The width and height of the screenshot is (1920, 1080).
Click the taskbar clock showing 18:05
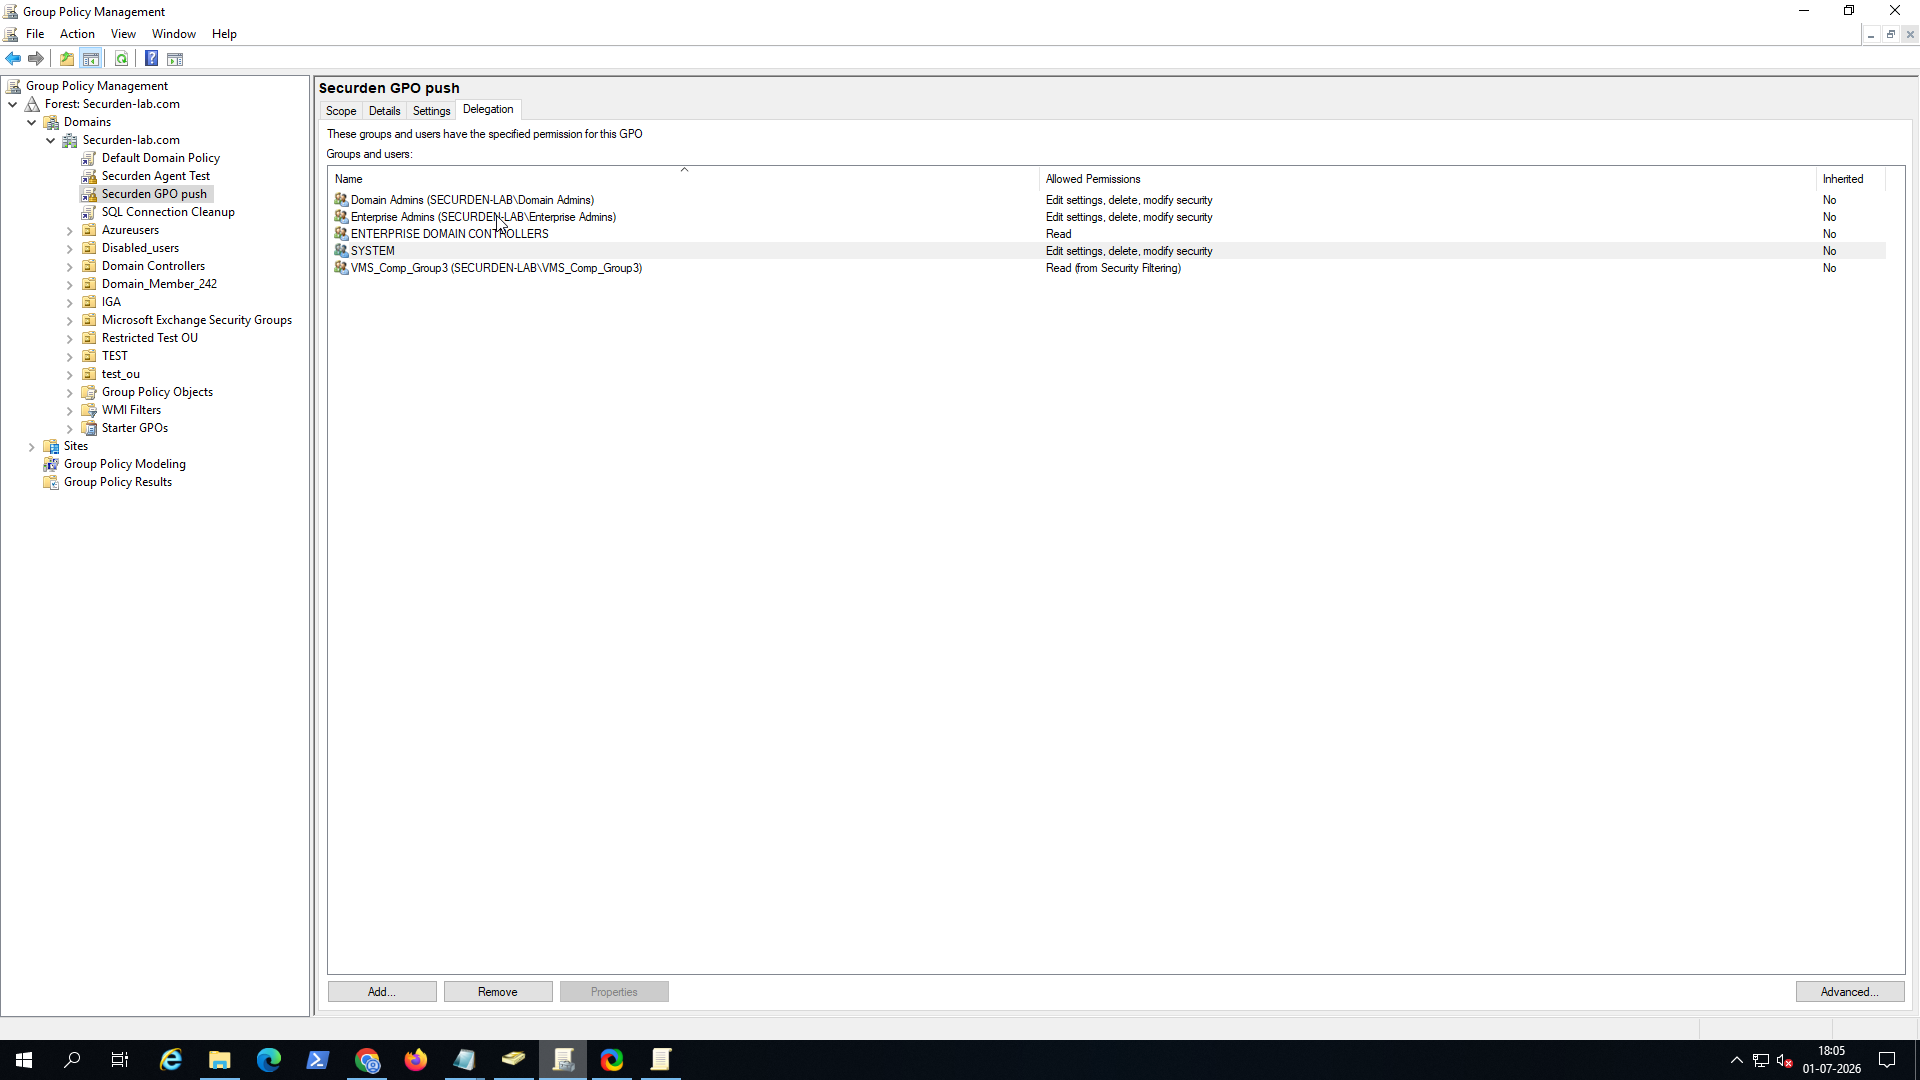[1832, 1060]
